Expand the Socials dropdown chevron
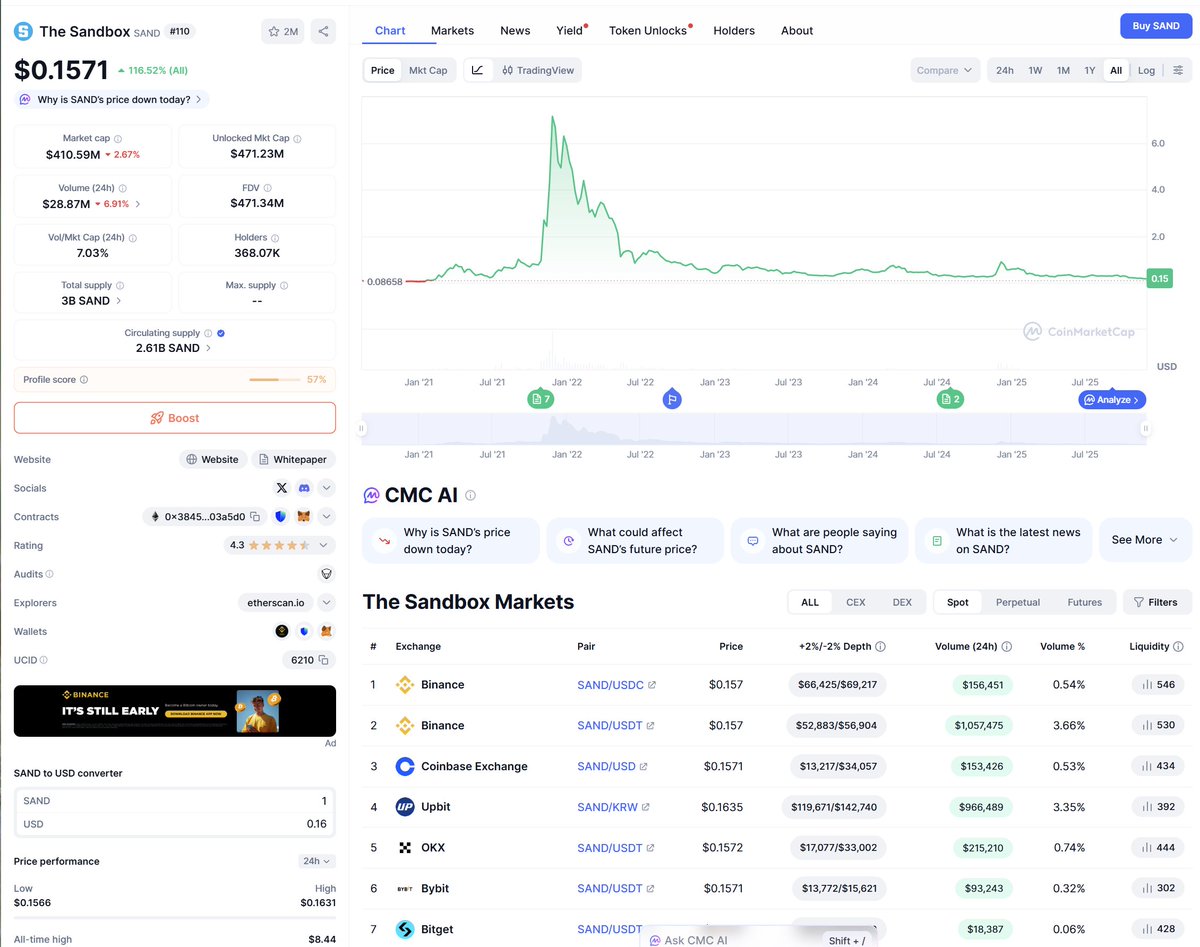1200x947 pixels. (326, 488)
